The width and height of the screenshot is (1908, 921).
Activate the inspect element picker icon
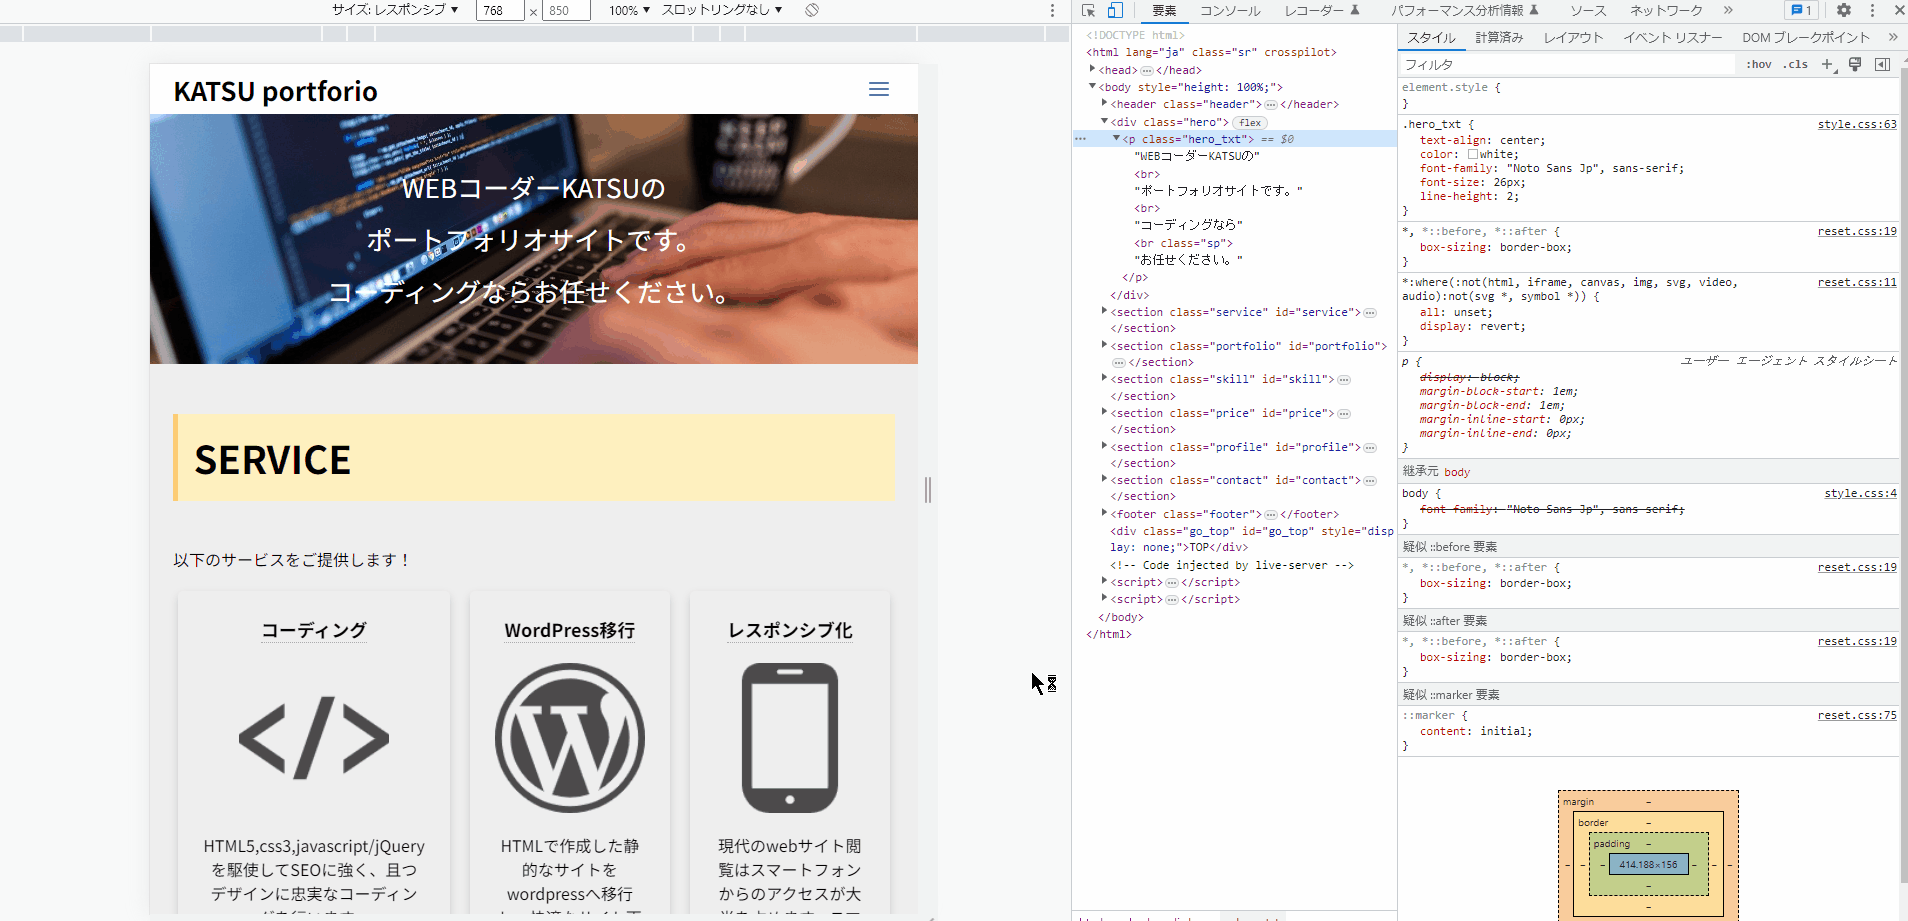click(1088, 10)
